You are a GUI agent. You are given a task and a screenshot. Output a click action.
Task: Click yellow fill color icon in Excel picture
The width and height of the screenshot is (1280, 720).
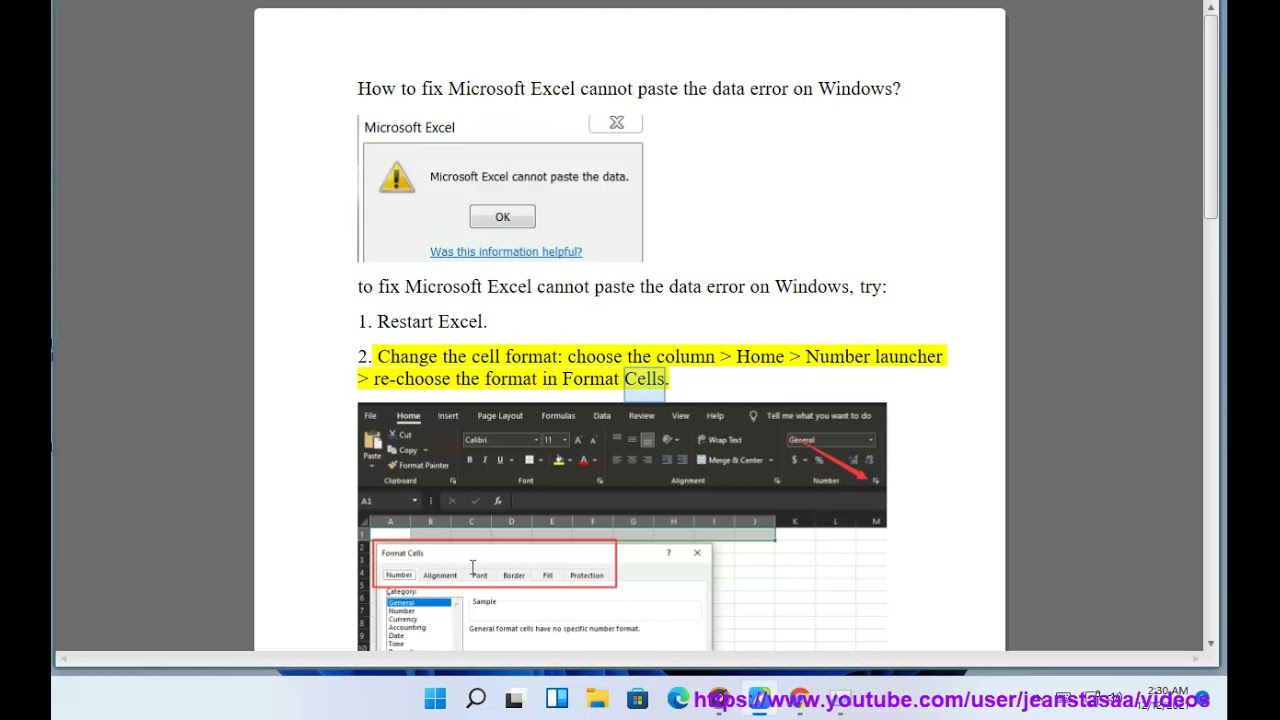coord(559,460)
